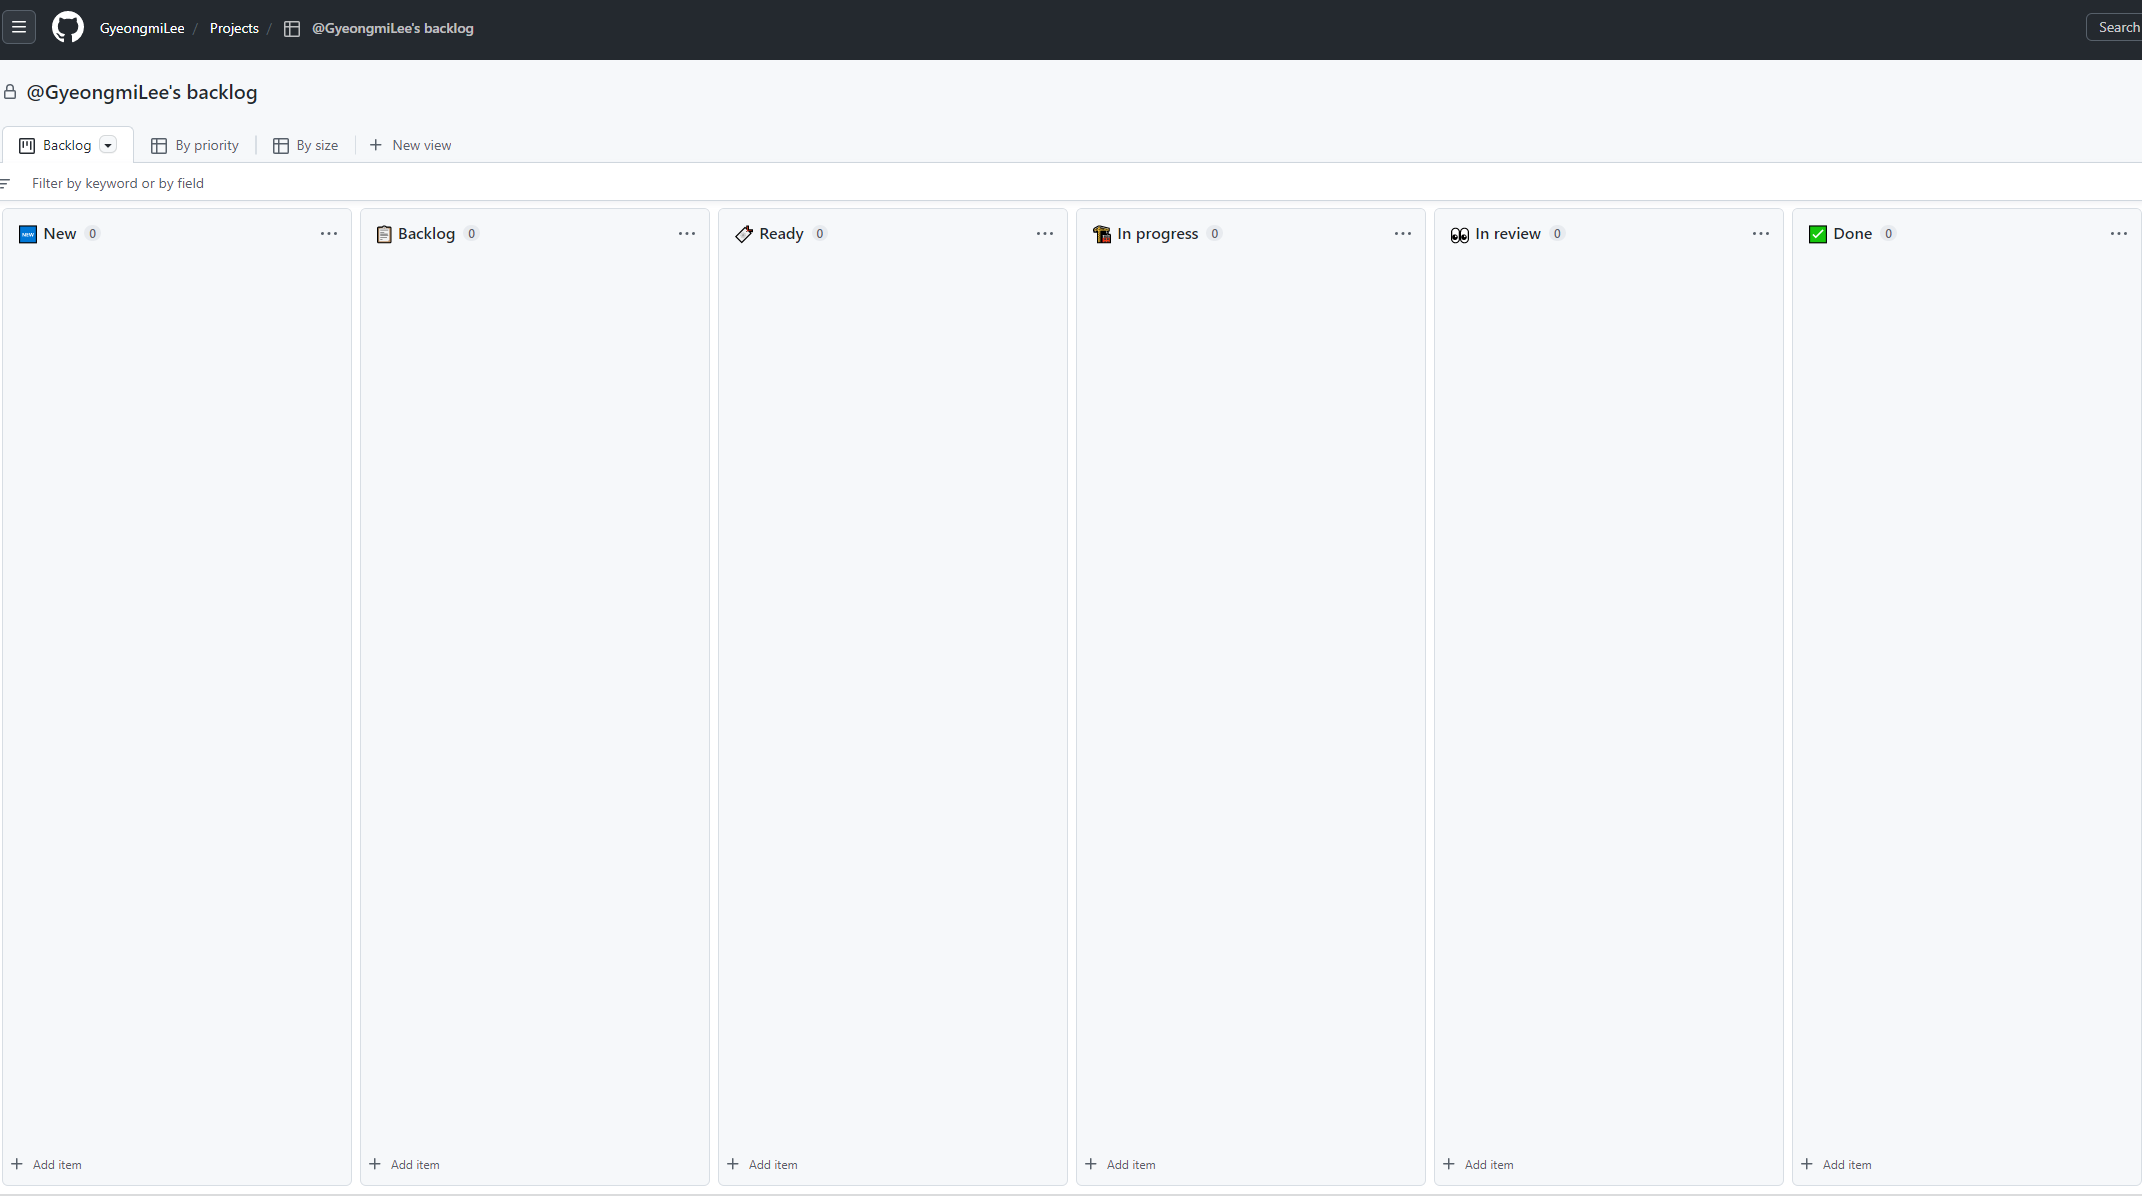Click the Search box in the header
The height and width of the screenshot is (1198, 2142).
2116,27
